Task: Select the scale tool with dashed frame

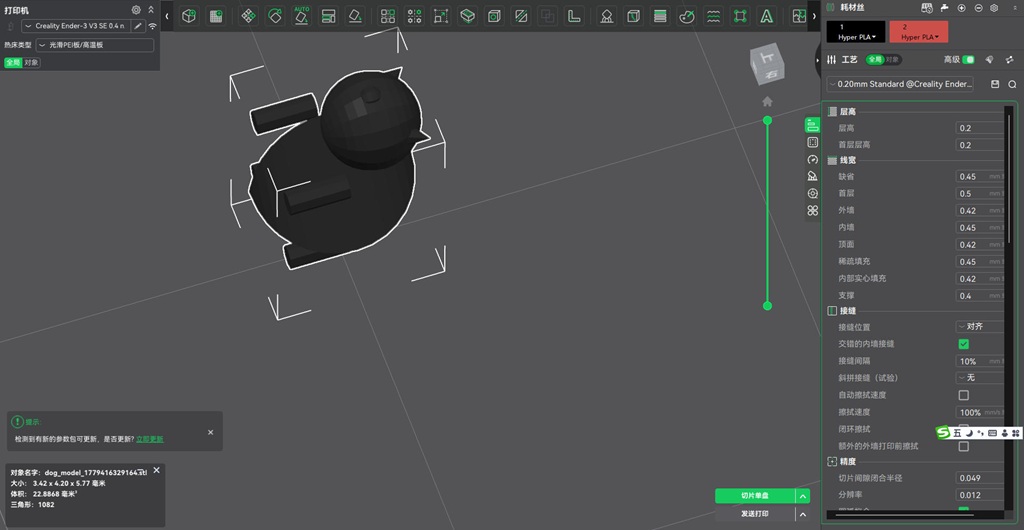Action: [x=441, y=16]
